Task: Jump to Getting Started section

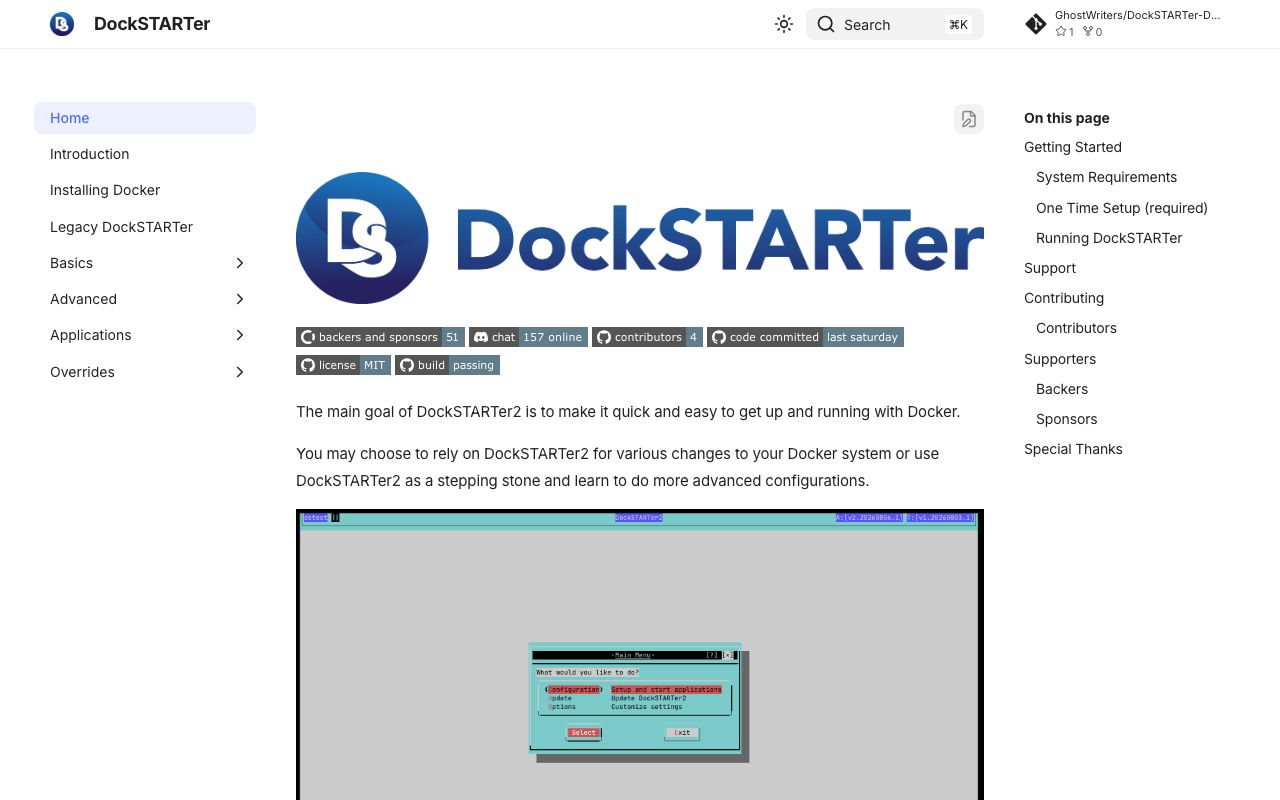Action: pos(1073,147)
